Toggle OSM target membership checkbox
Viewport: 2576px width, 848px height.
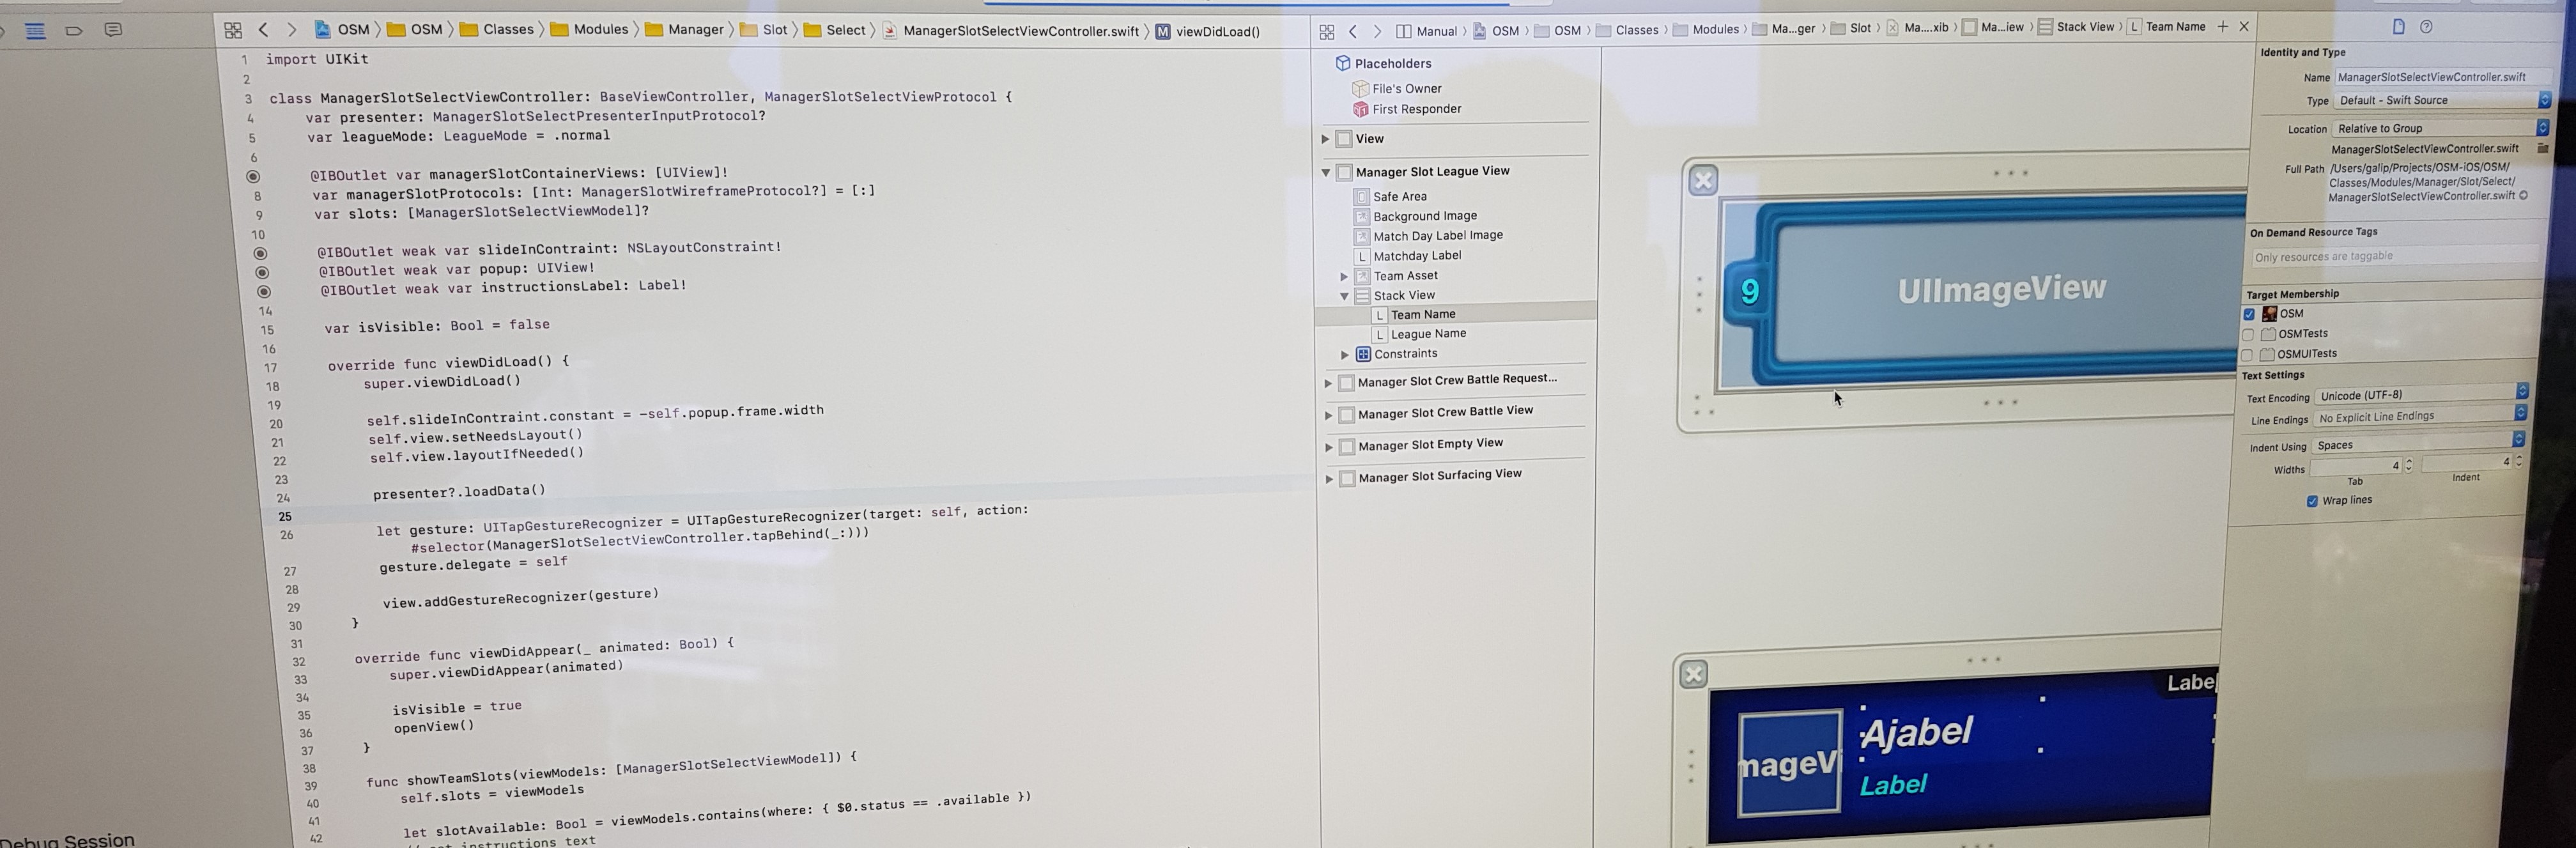[2249, 314]
